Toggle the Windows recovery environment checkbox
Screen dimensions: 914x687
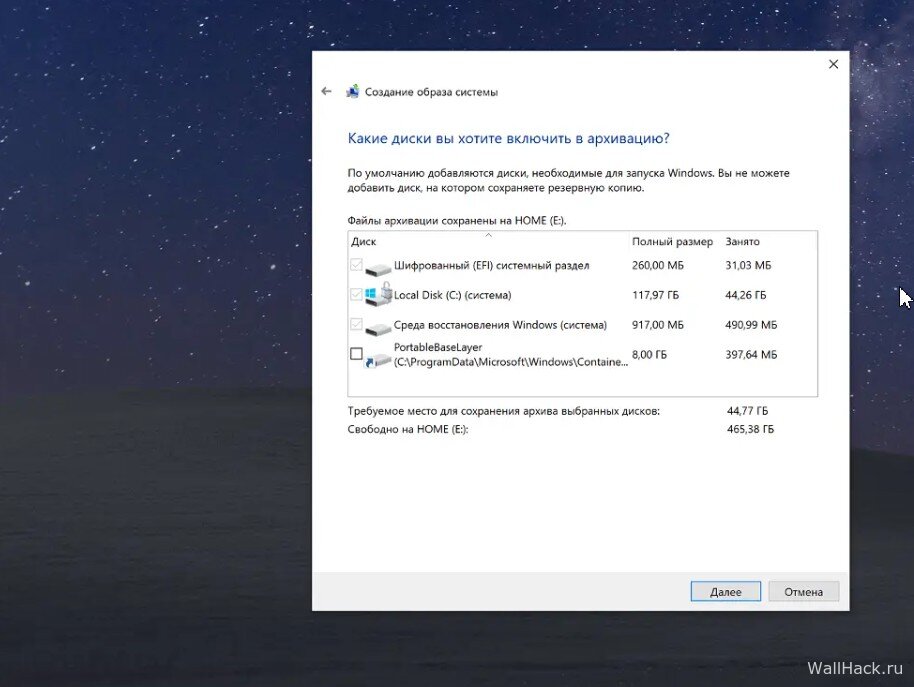356,325
